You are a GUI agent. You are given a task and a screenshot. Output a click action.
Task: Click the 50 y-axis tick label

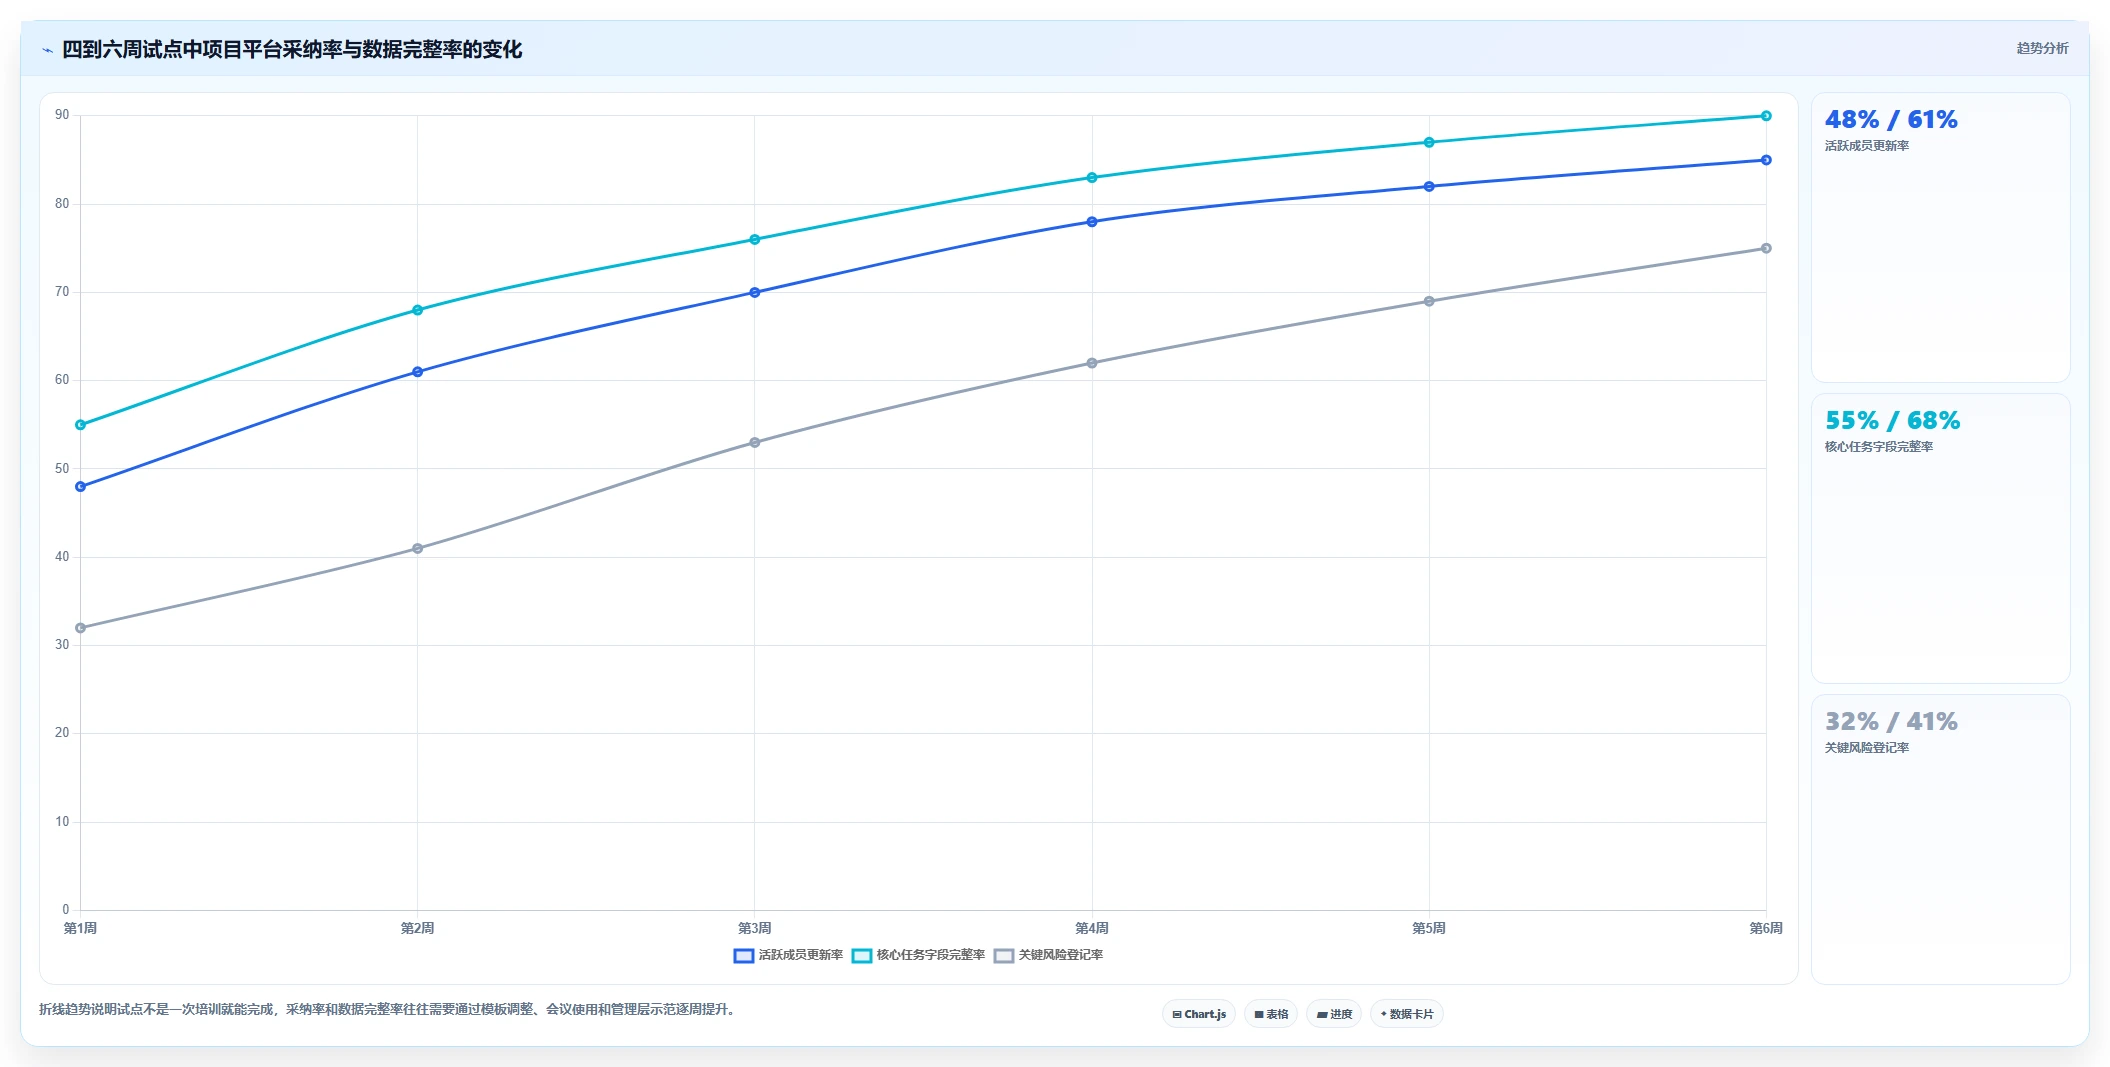63,468
